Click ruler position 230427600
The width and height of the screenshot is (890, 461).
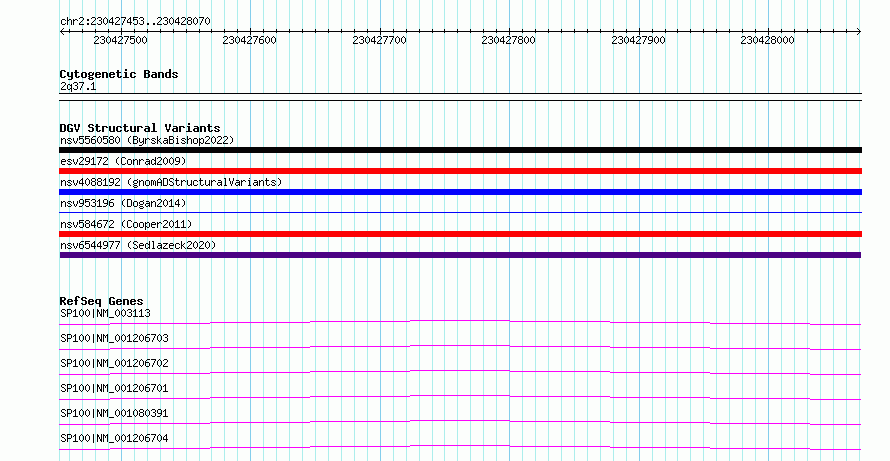(x=250, y=40)
